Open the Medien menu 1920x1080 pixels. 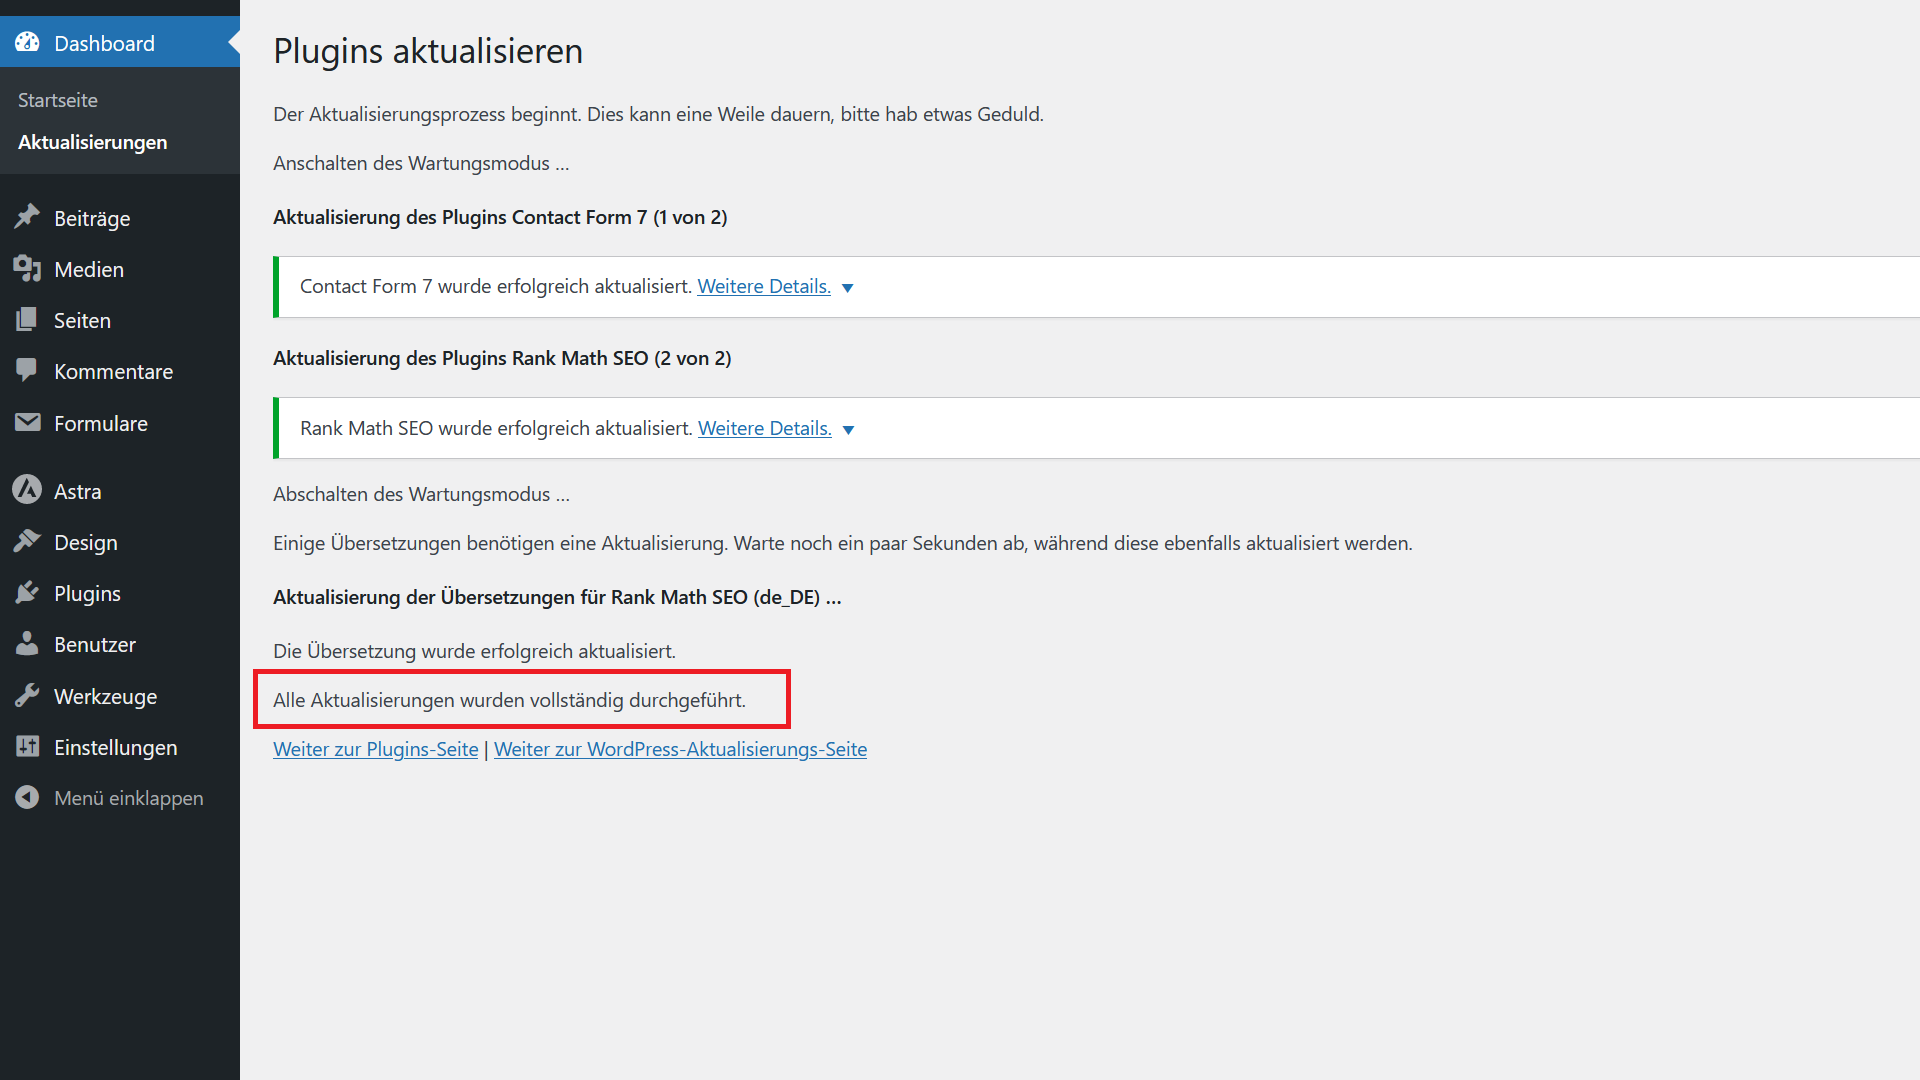120,269
